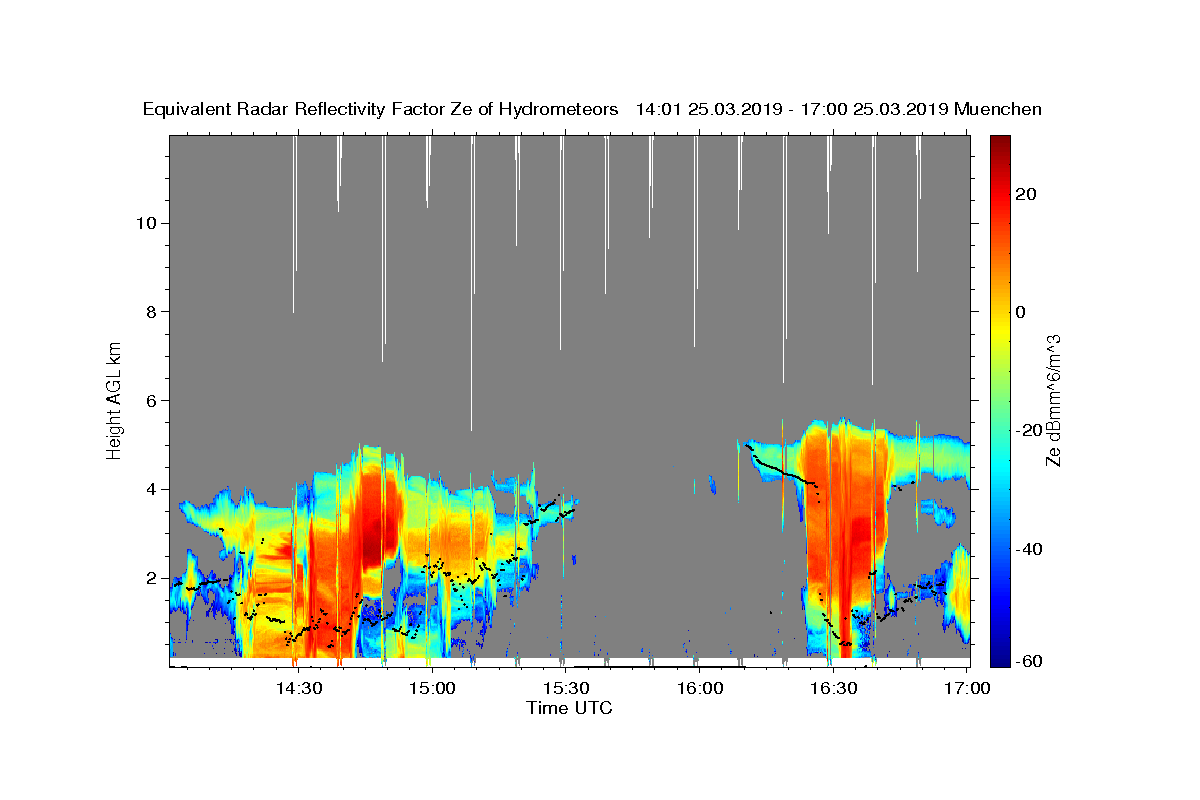Click the colorbar label '-40'

tap(1028, 549)
